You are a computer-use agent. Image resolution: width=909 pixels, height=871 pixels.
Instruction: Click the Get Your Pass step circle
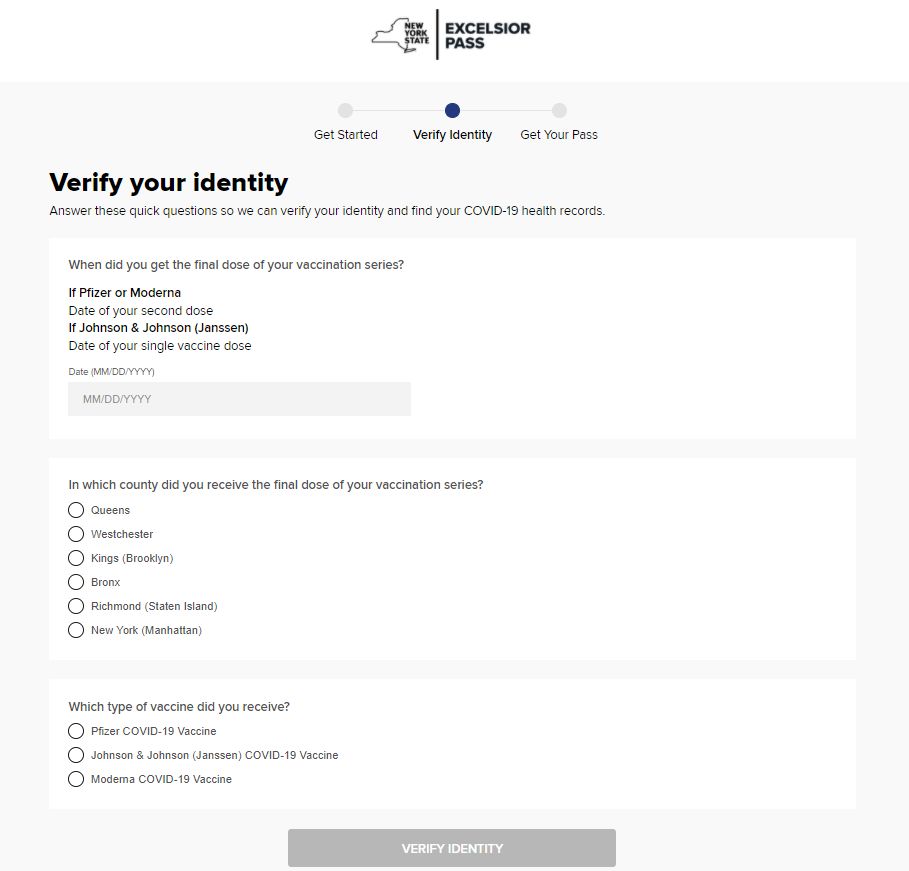[x=559, y=110]
